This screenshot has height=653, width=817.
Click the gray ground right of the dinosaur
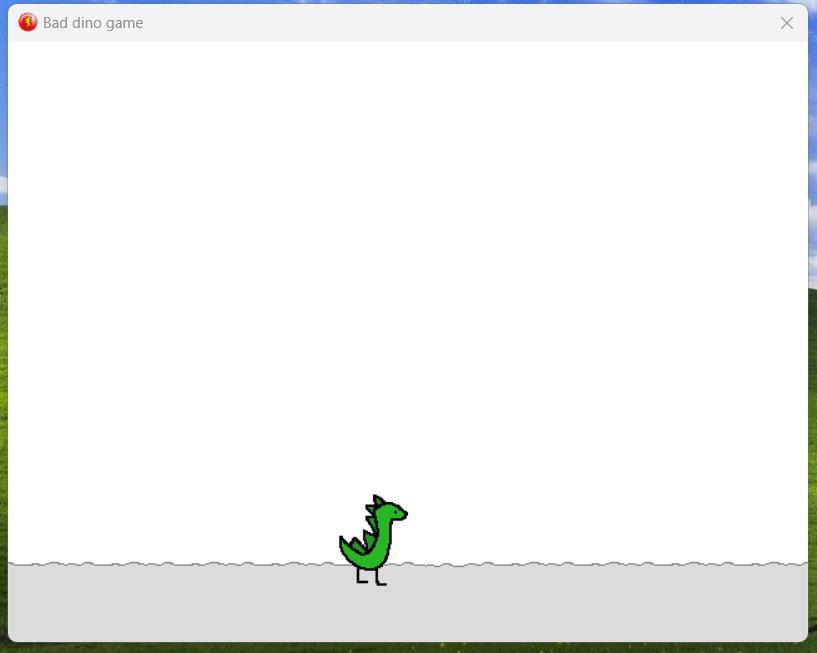coord(600,603)
